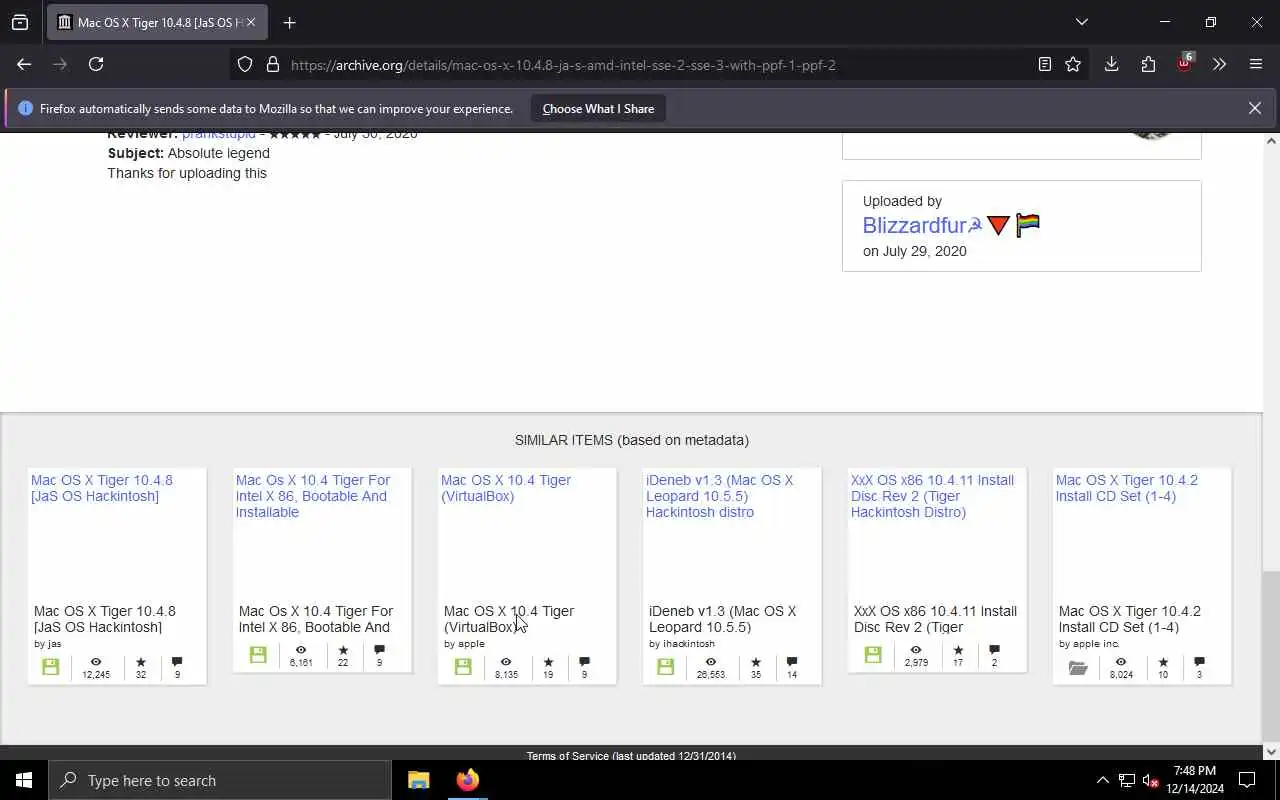Click reviews bubble on iDeneb card showing 14

click(792, 662)
